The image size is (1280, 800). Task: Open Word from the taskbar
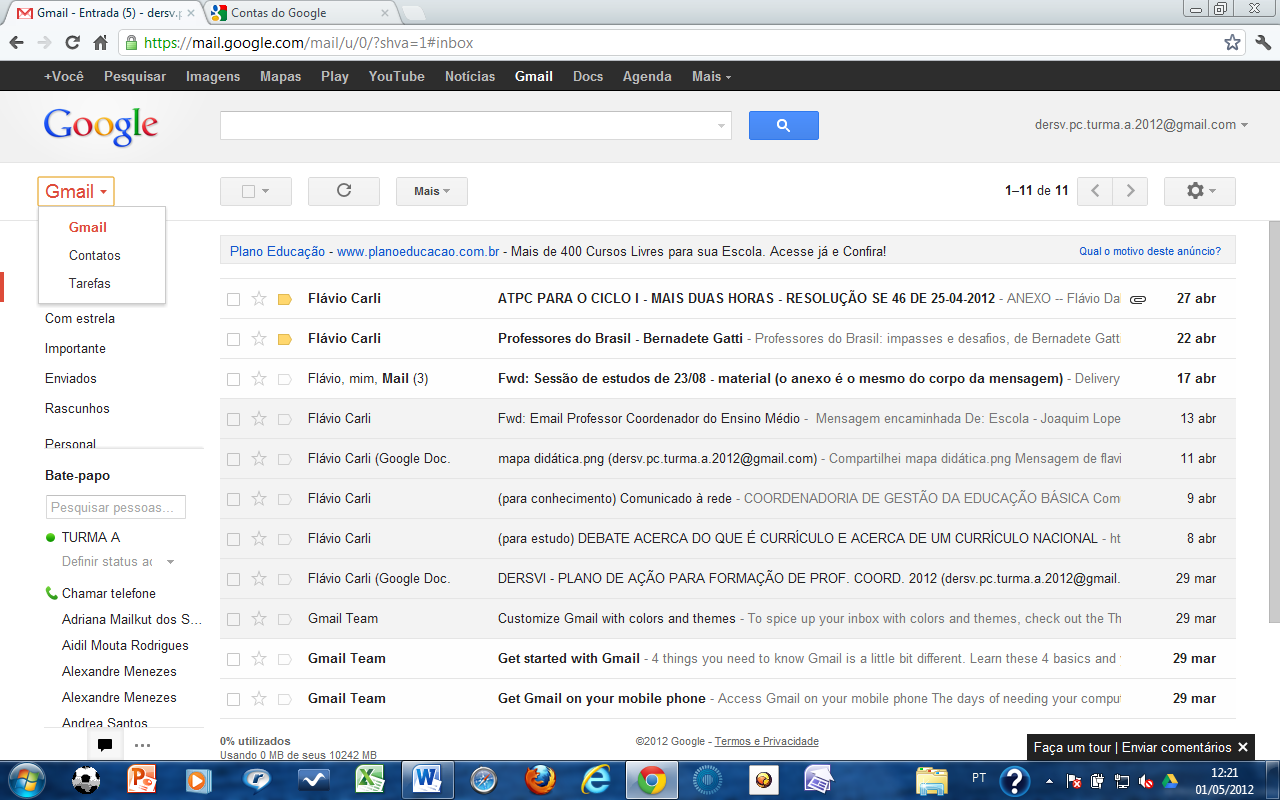point(427,779)
